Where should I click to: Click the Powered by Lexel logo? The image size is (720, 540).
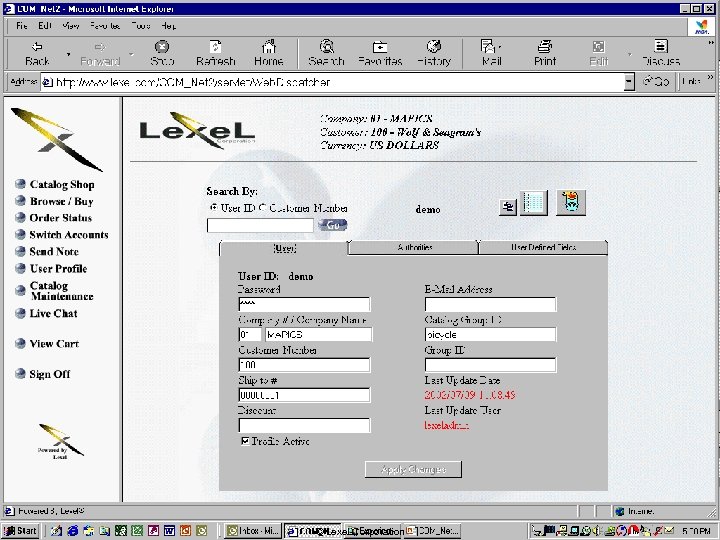pos(61,441)
